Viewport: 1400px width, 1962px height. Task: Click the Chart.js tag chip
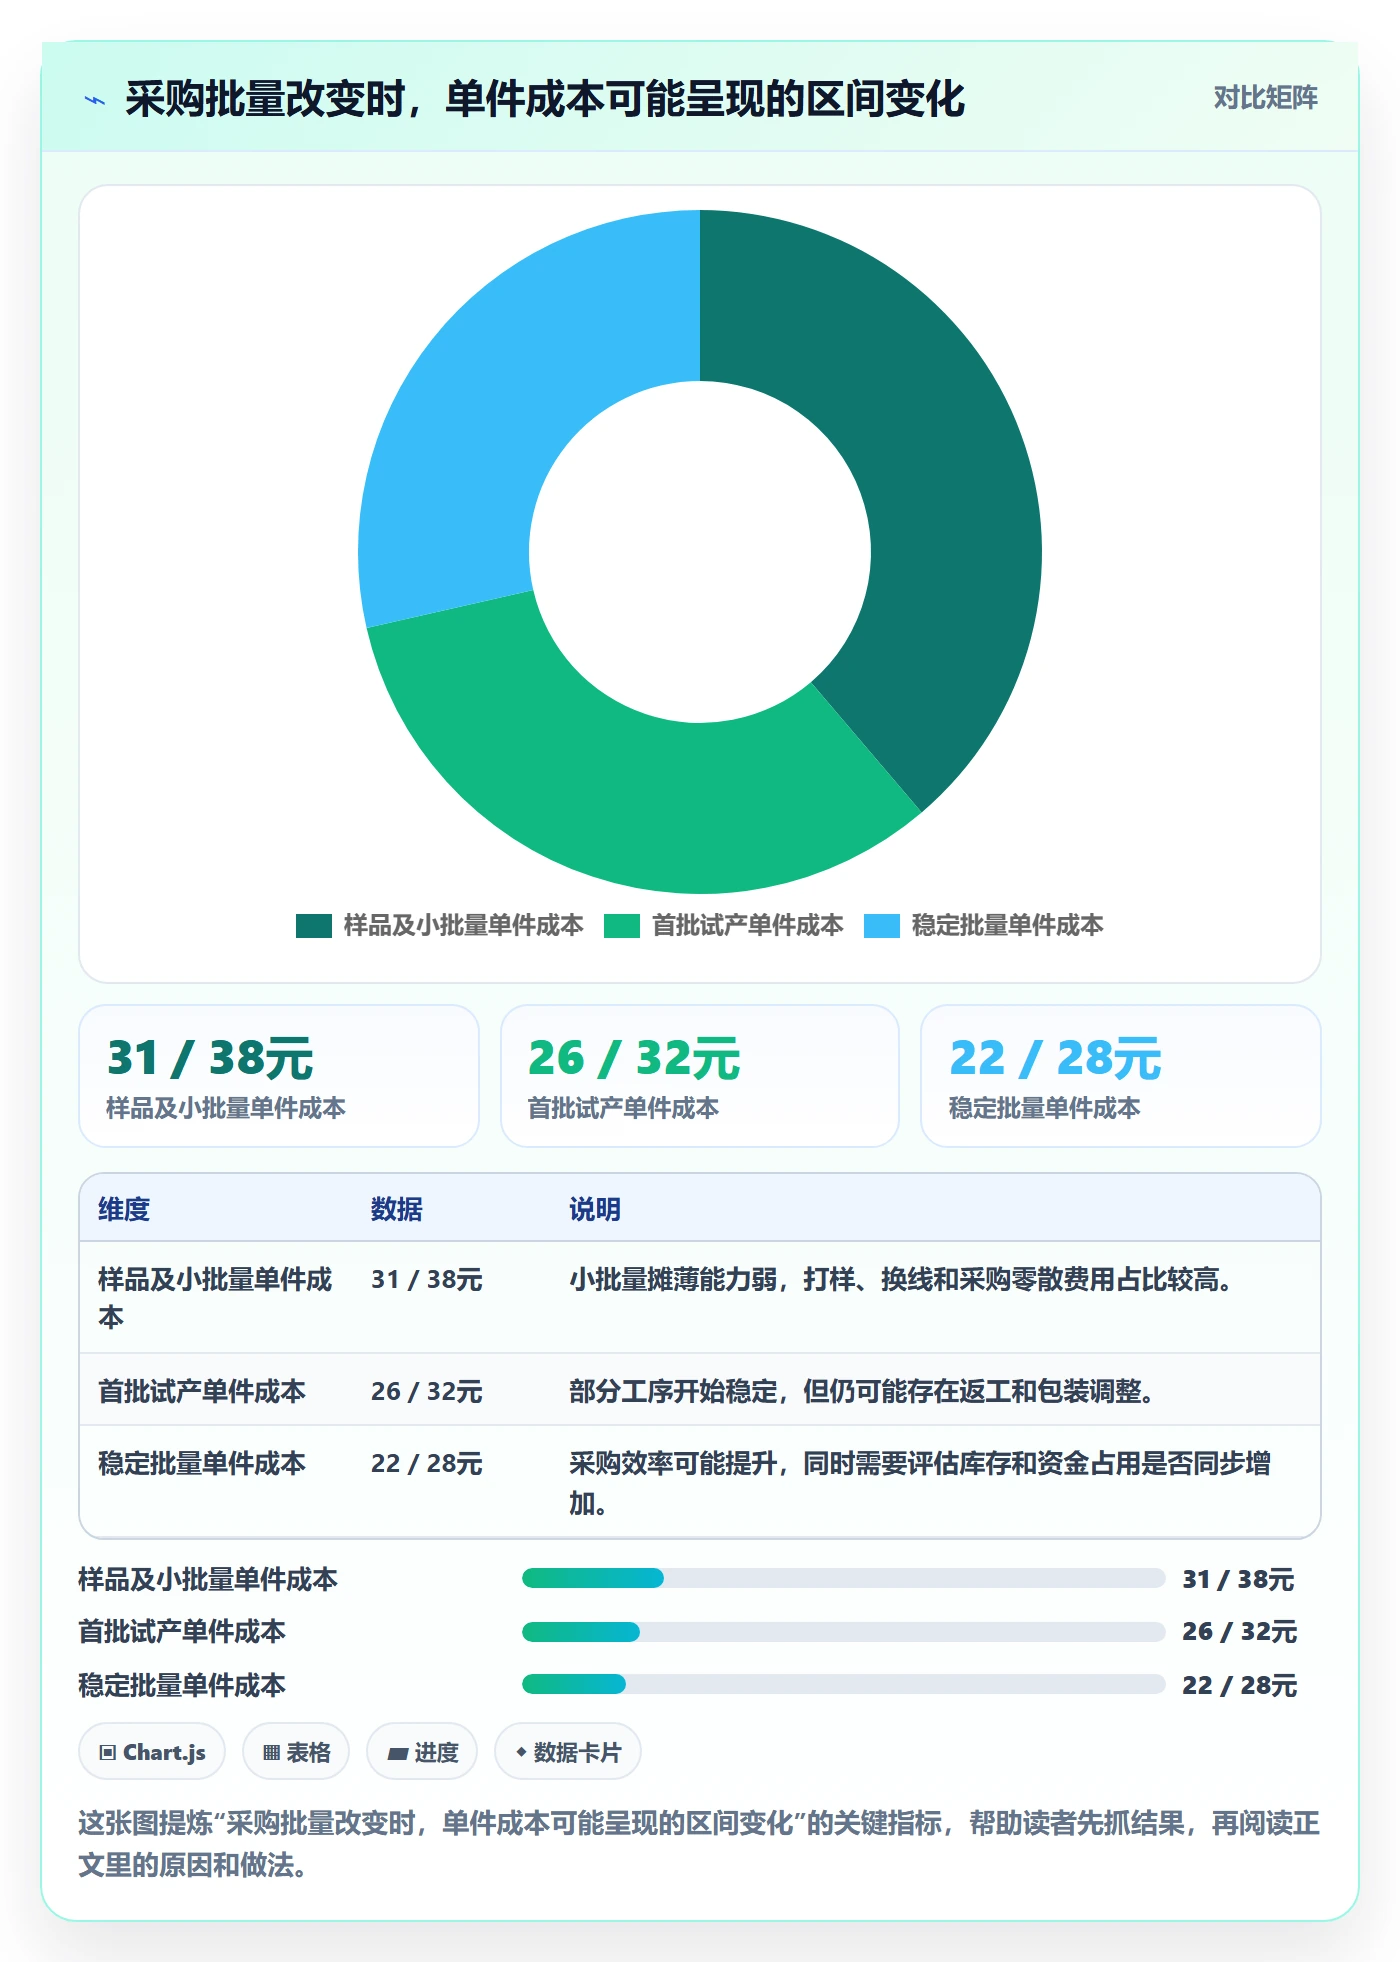152,1752
